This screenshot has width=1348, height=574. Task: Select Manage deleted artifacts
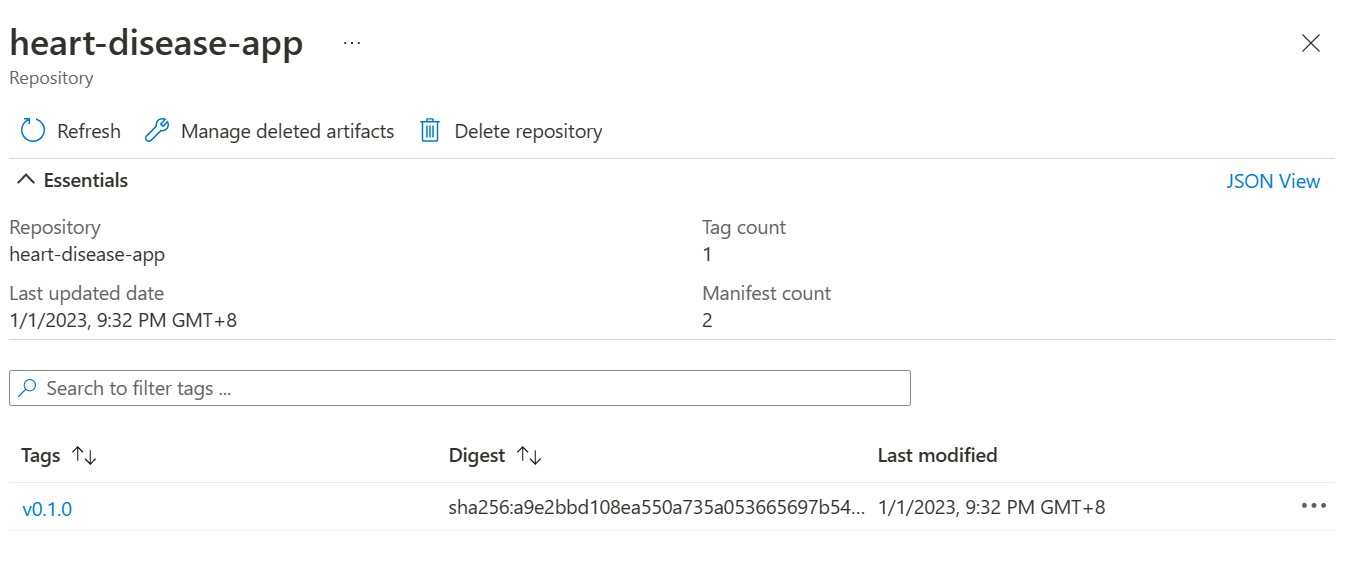click(287, 131)
